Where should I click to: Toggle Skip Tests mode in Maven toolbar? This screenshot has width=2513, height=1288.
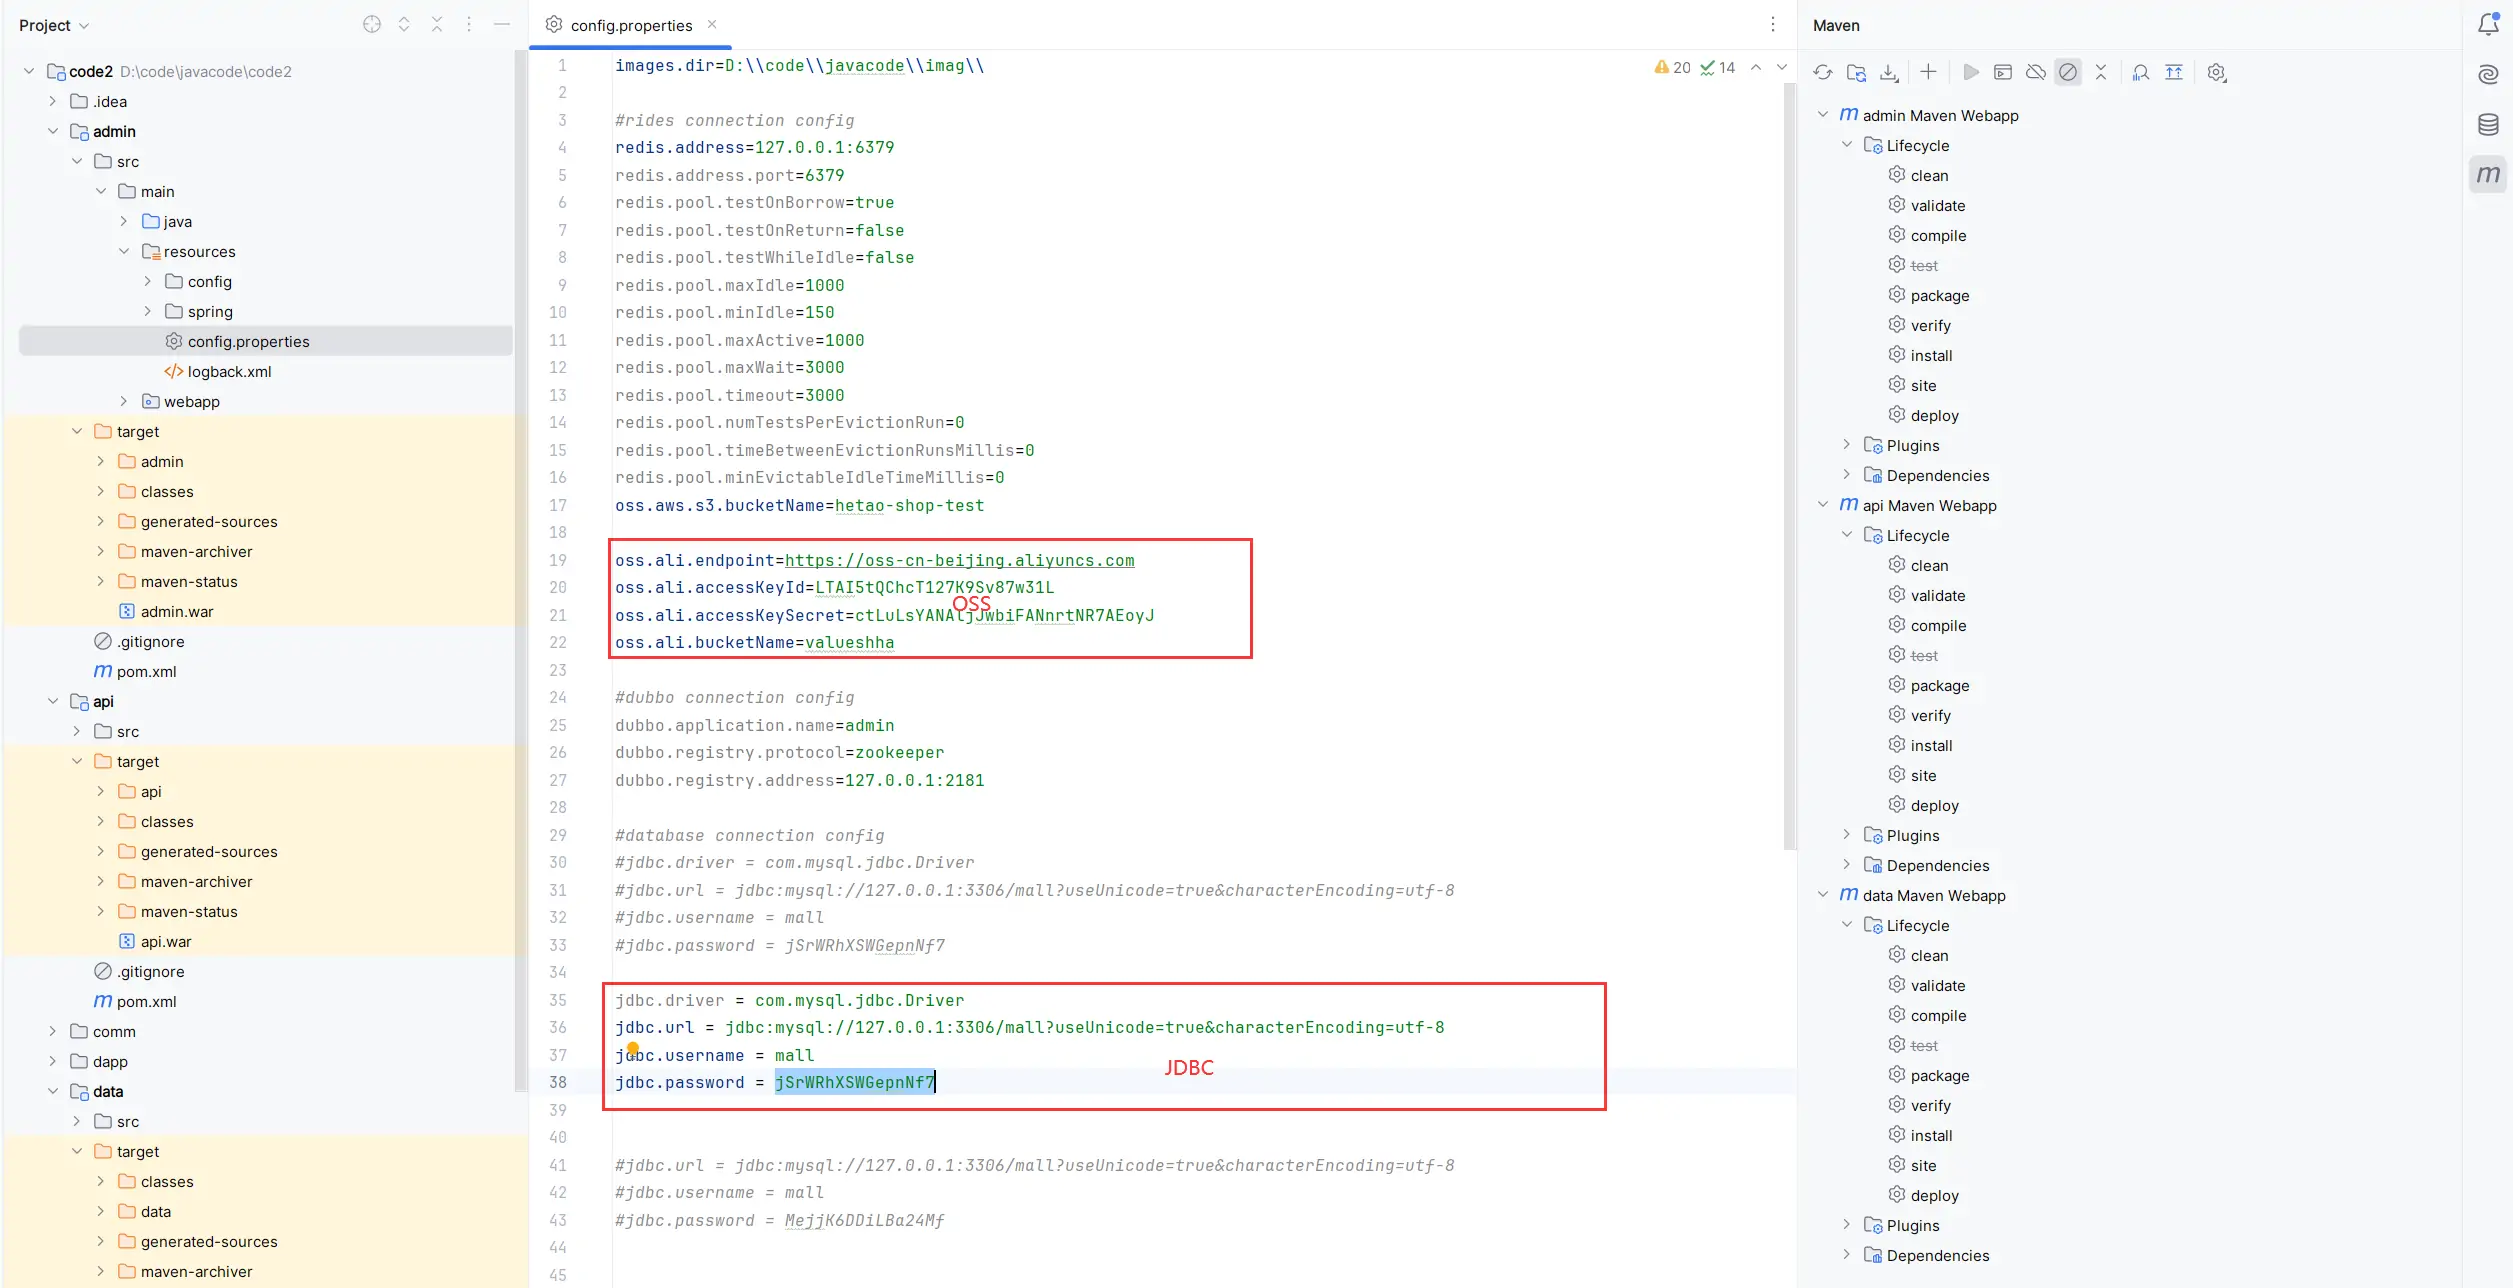(2068, 72)
